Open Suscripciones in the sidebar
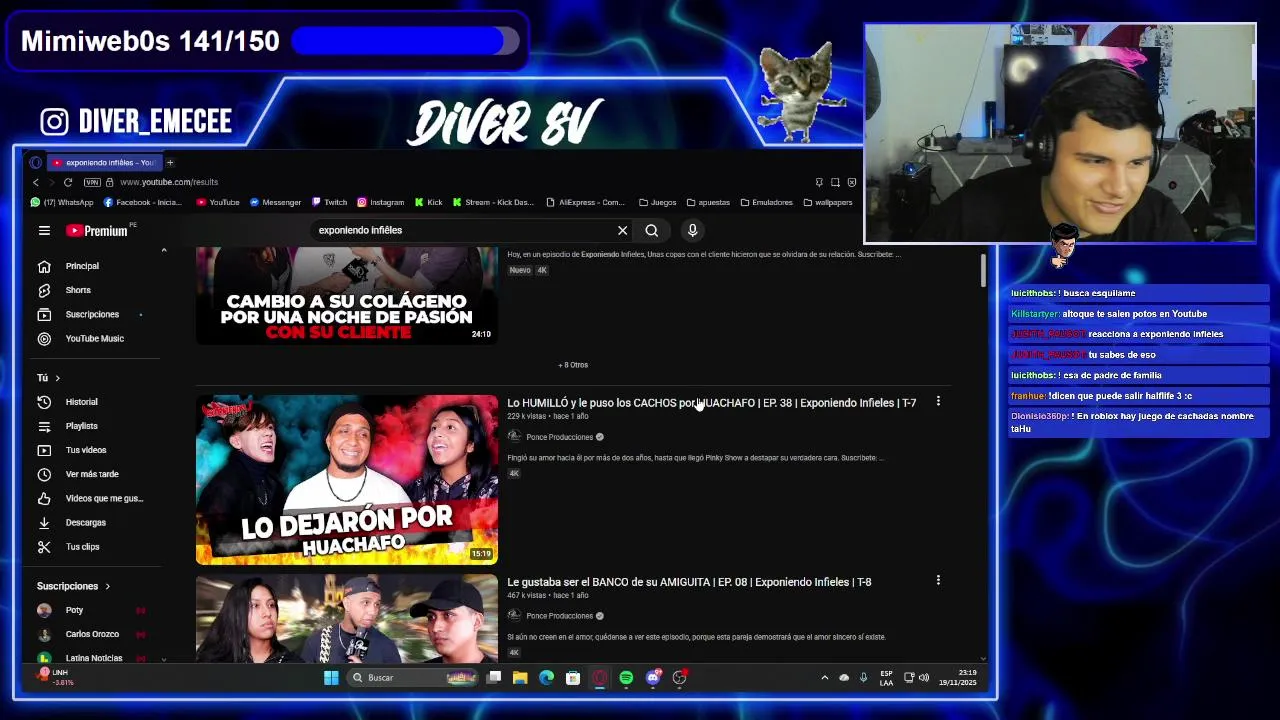This screenshot has height=720, width=1280. point(92,314)
